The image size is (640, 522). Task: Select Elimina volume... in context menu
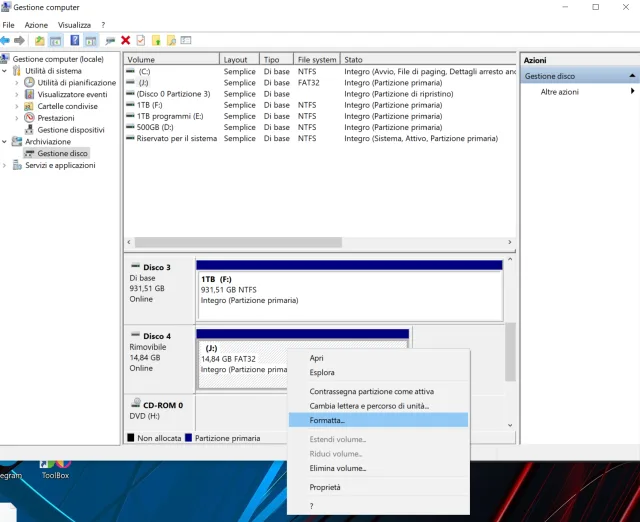337,468
